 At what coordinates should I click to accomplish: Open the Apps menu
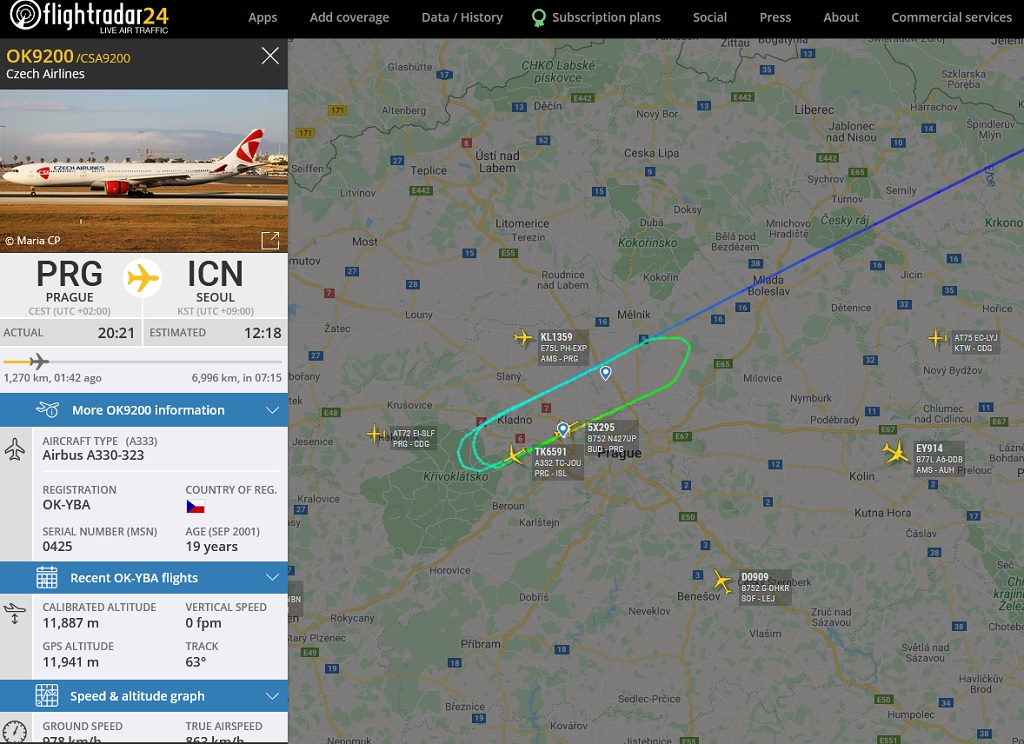pos(263,18)
